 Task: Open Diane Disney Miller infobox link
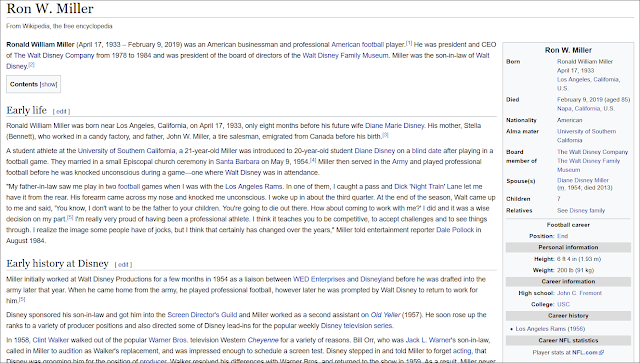583,180
